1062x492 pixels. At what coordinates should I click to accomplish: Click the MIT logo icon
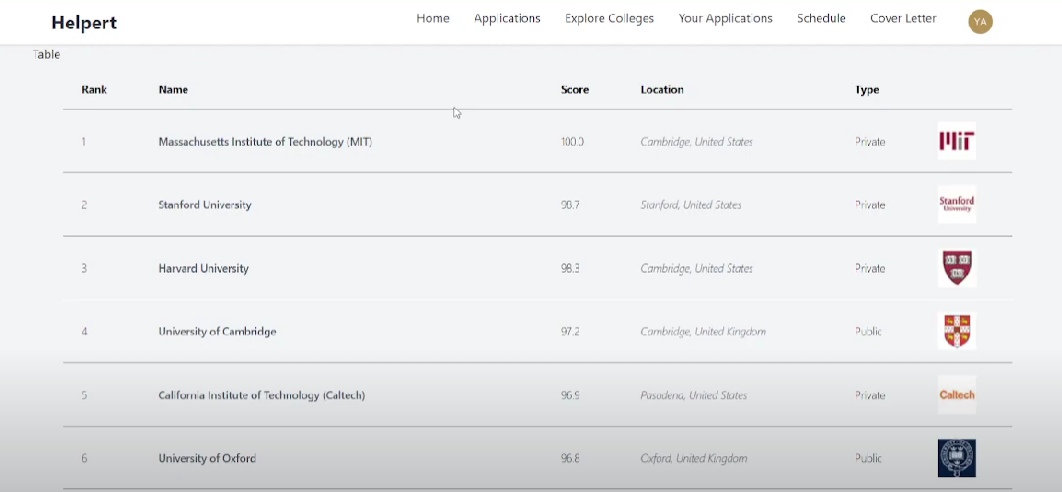(956, 141)
